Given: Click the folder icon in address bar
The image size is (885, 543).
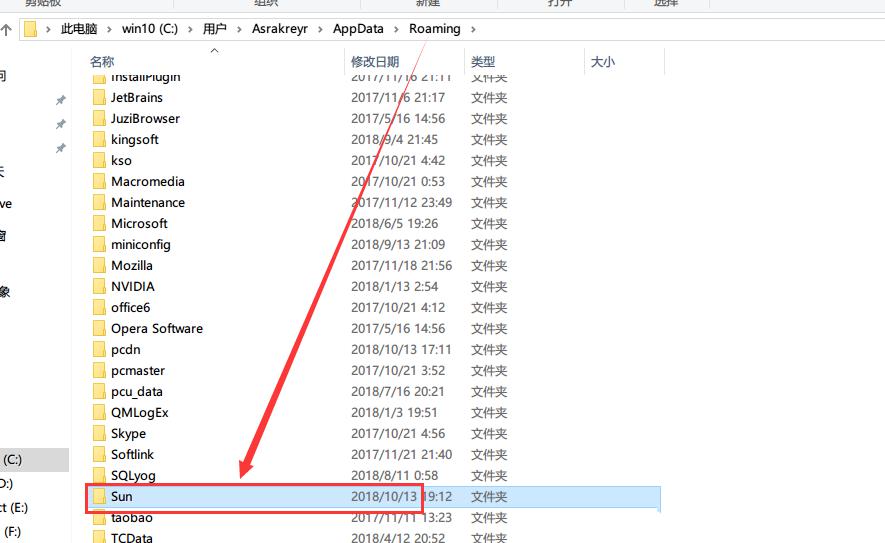Looking at the screenshot, I should coord(30,29).
